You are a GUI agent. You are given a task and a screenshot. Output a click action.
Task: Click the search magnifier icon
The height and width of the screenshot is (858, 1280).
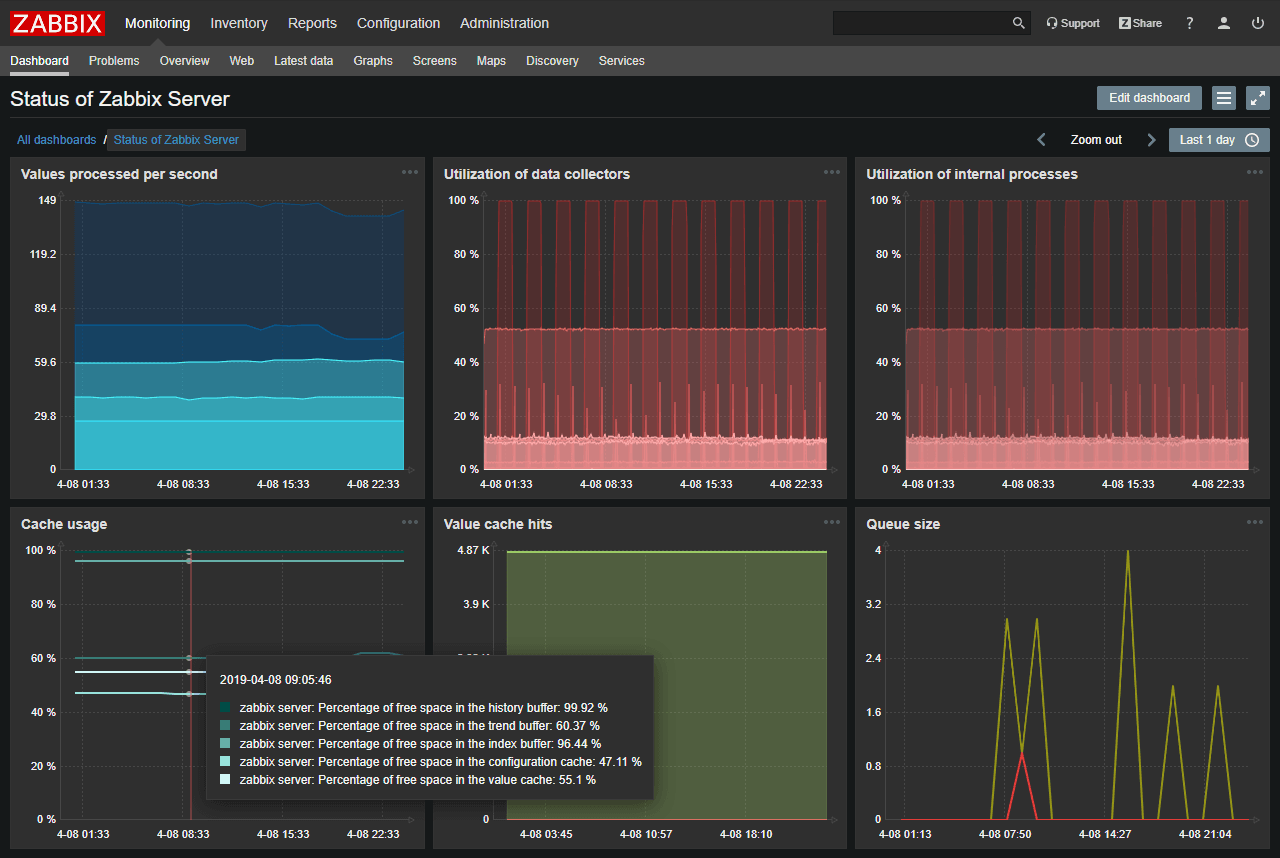point(1018,23)
